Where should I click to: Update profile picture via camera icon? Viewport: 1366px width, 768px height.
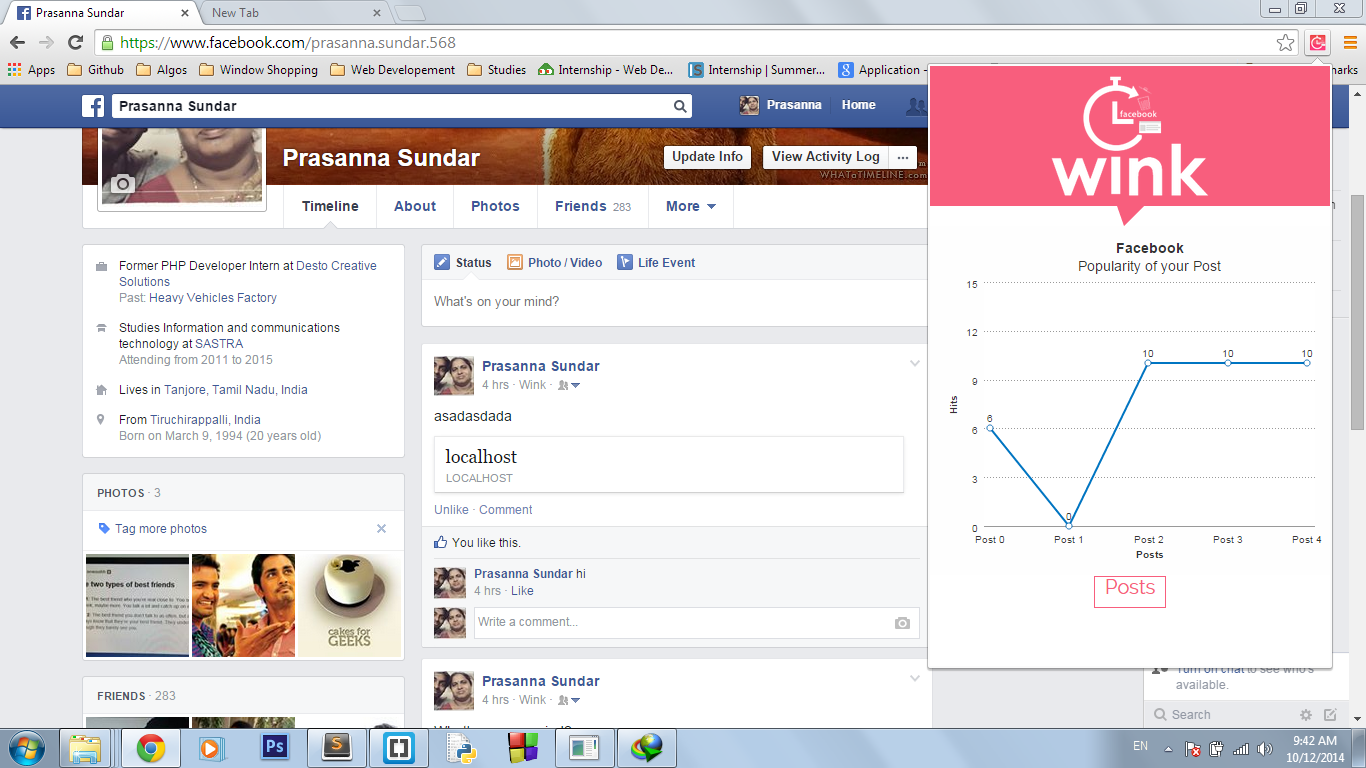coord(123,183)
